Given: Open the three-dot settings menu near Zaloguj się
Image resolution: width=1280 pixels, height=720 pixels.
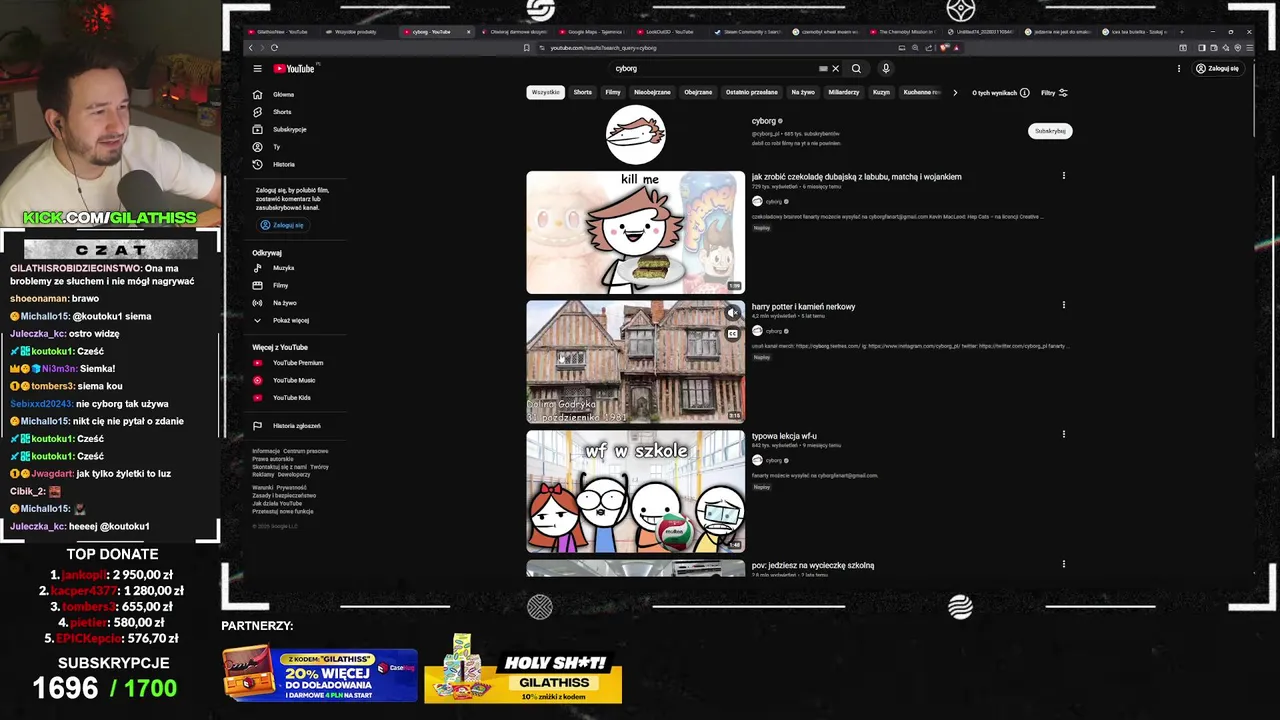Looking at the screenshot, I should click(x=1179, y=69).
